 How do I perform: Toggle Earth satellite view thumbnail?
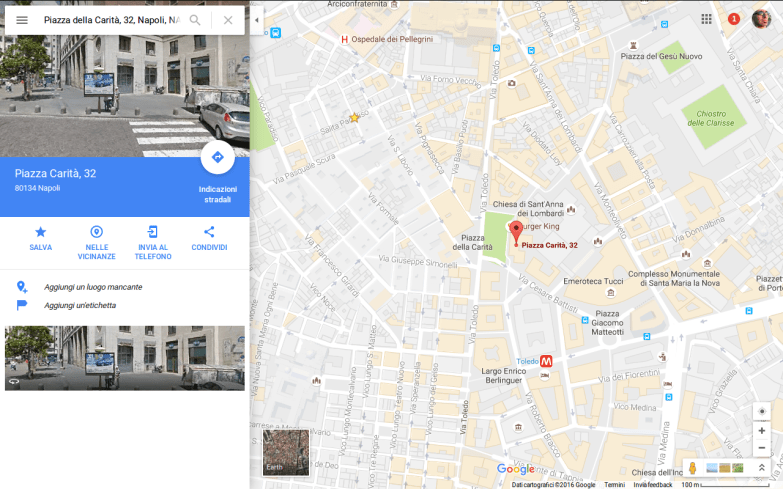tap(286, 453)
